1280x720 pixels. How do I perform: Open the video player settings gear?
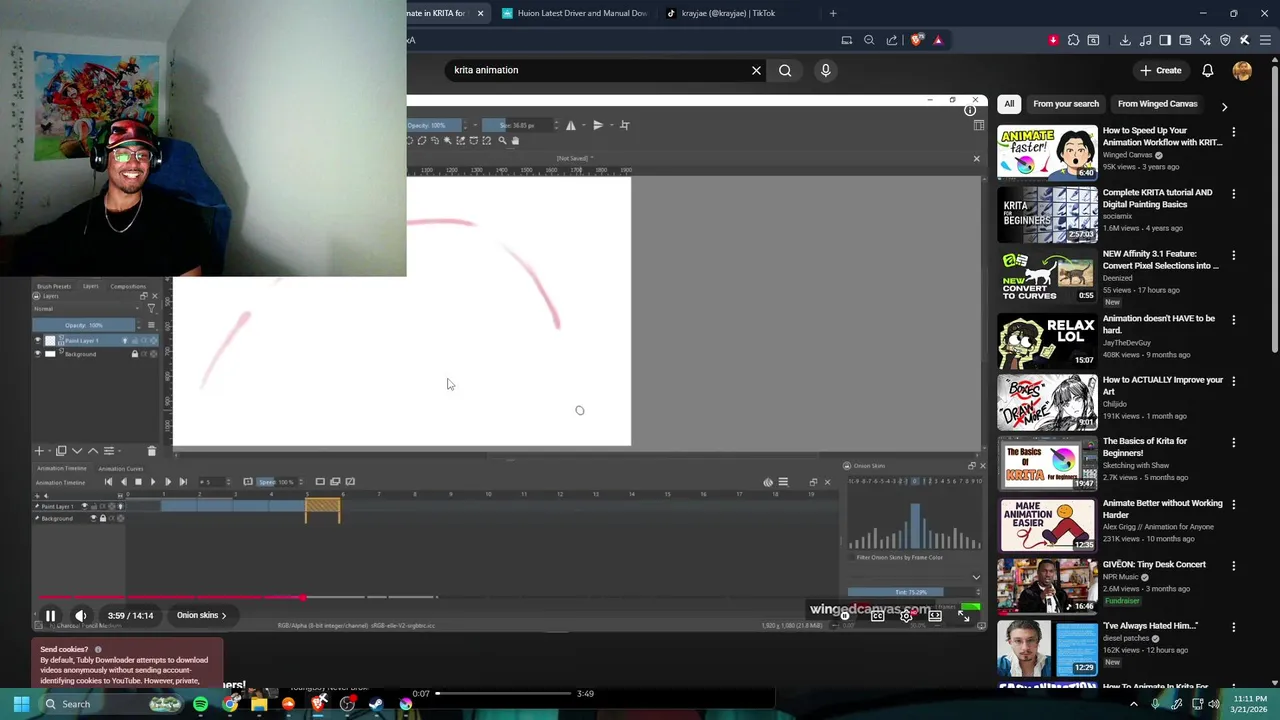point(906,616)
